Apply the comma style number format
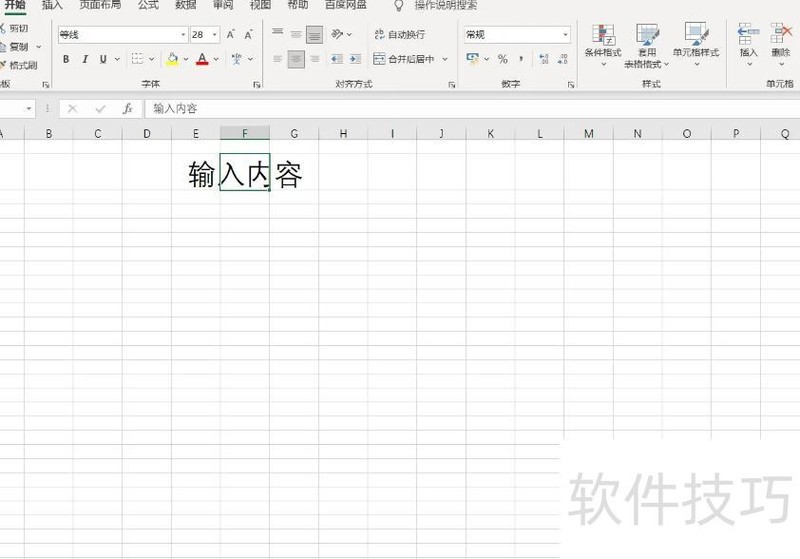 click(521, 59)
